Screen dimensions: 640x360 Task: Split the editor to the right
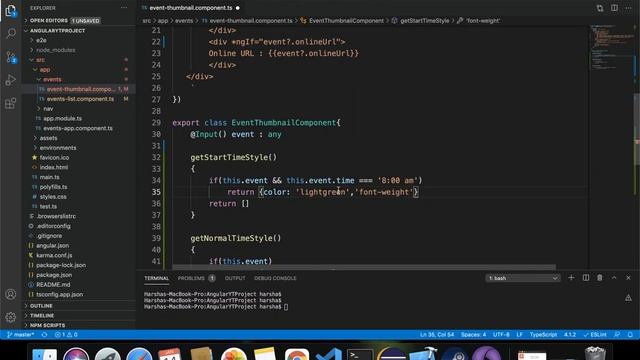coord(614,8)
